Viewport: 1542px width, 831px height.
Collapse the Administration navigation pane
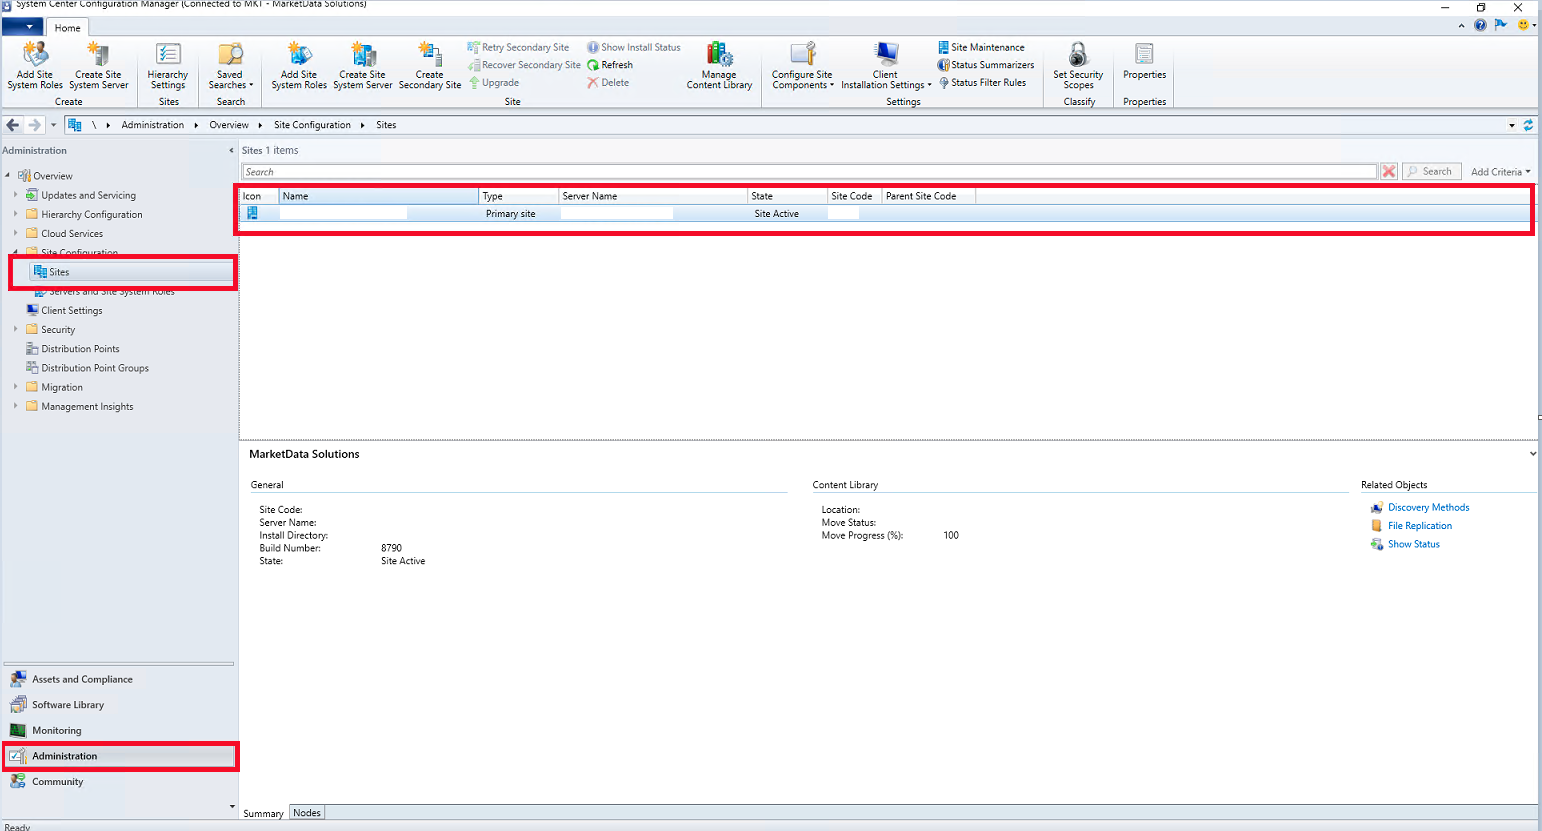tap(231, 151)
